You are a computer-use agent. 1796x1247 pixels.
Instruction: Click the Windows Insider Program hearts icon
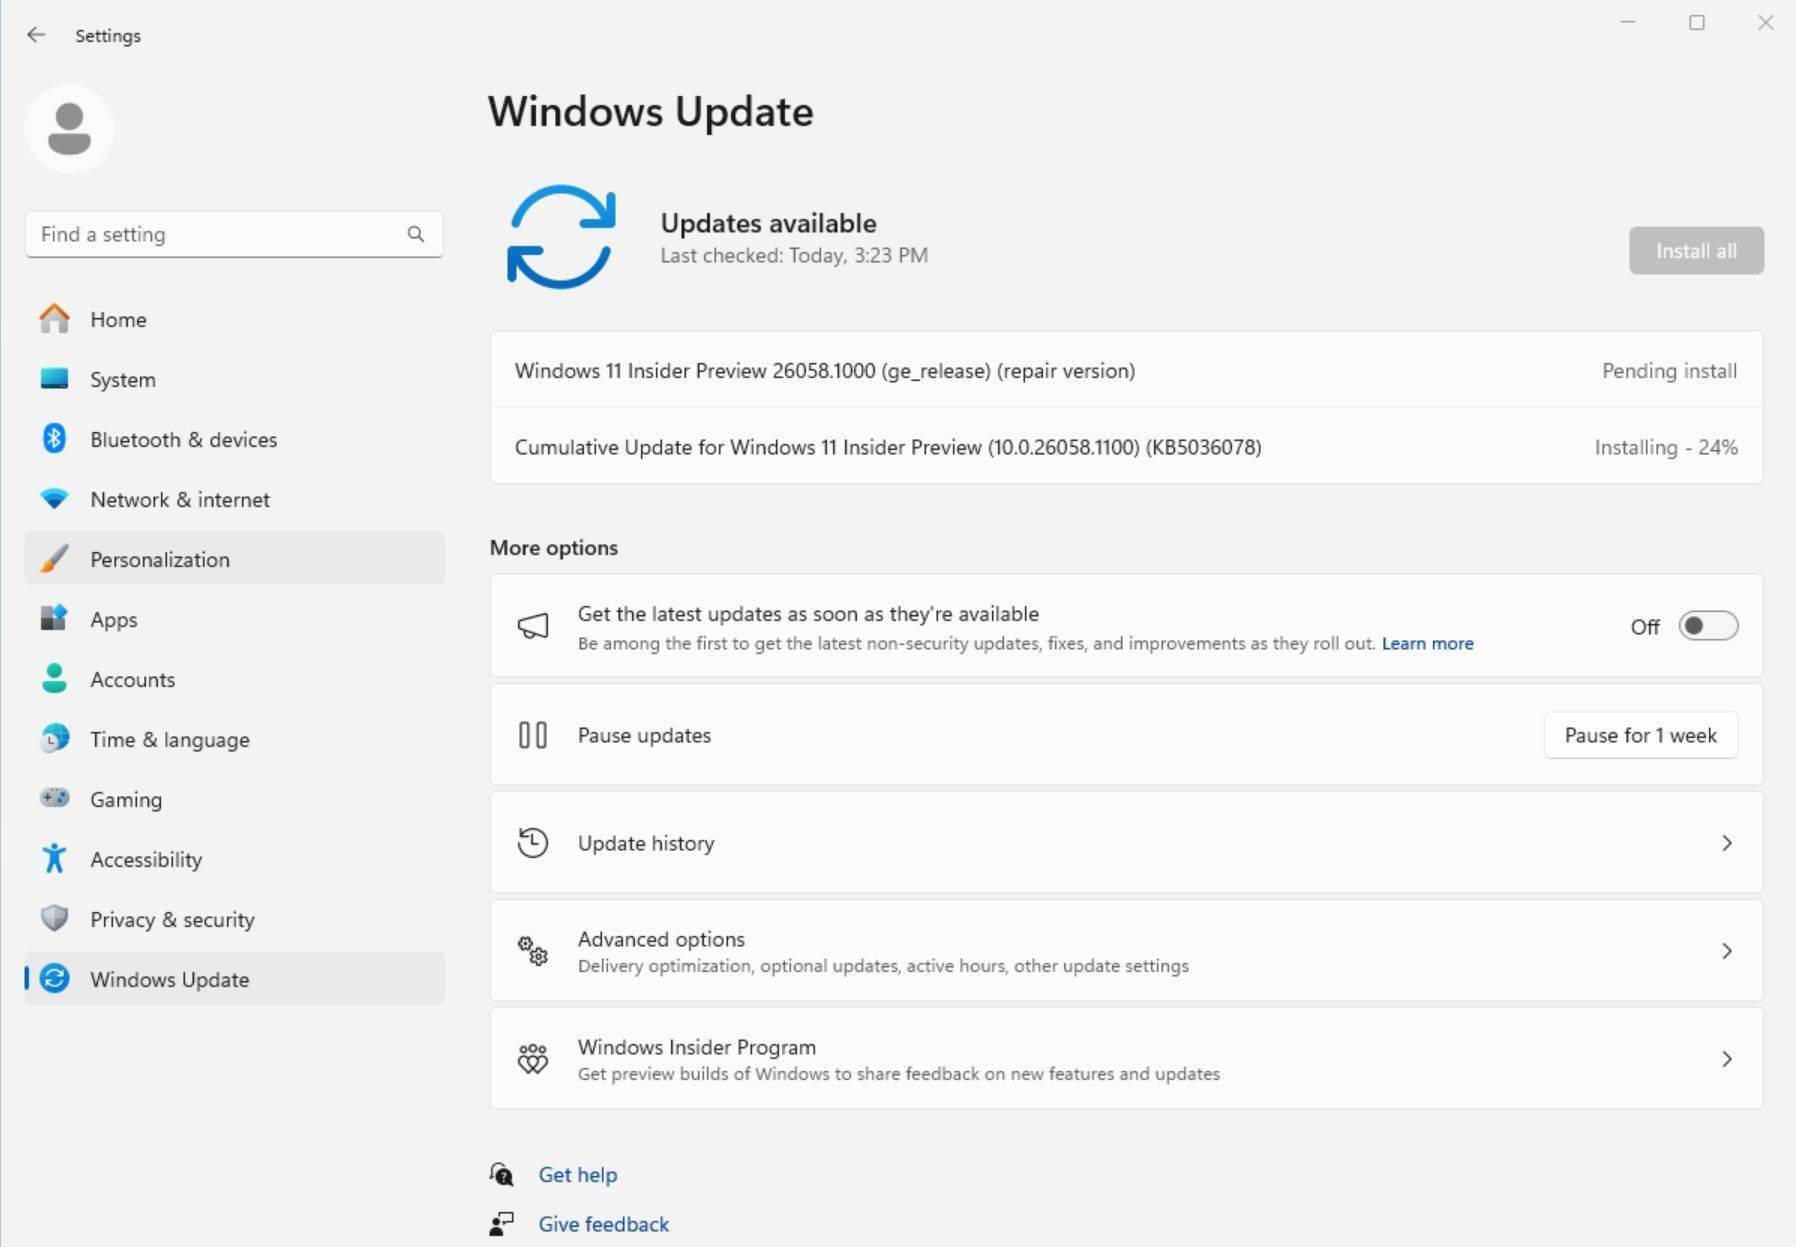(x=532, y=1059)
